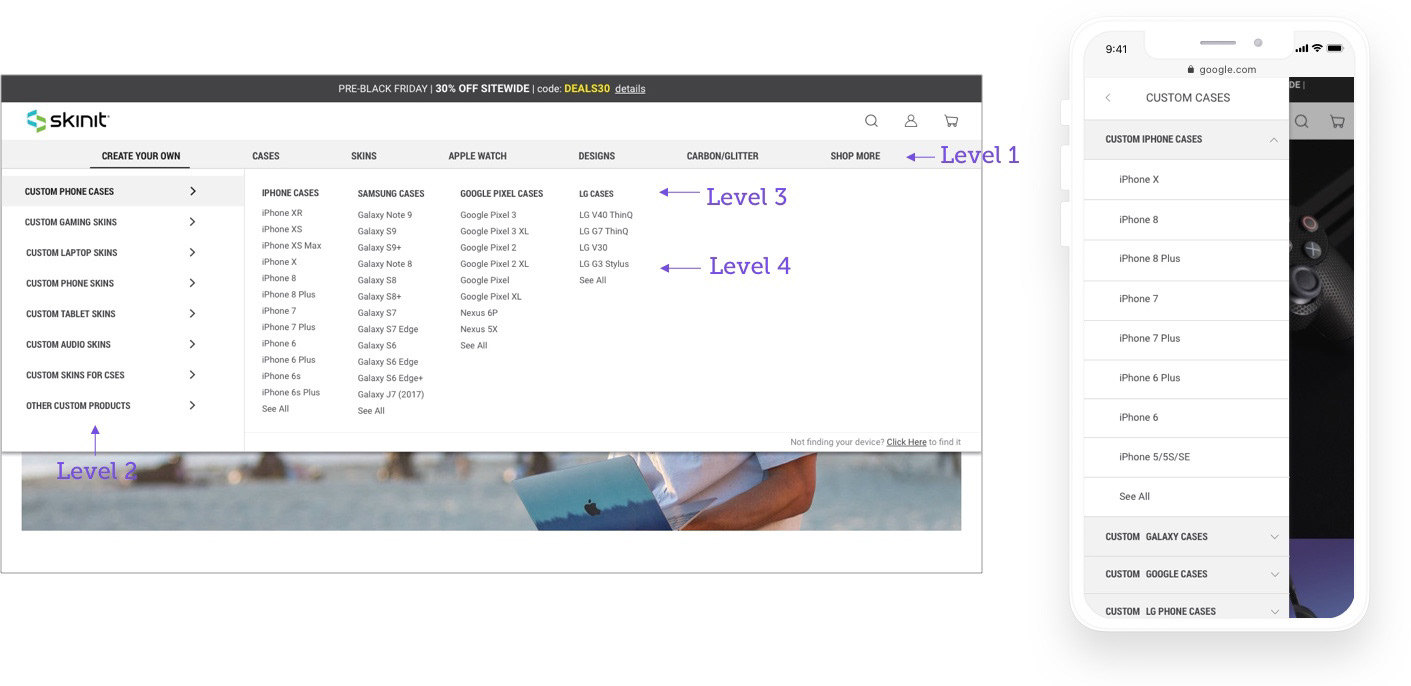
Task: Tap the mobile search icon
Action: (1301, 122)
